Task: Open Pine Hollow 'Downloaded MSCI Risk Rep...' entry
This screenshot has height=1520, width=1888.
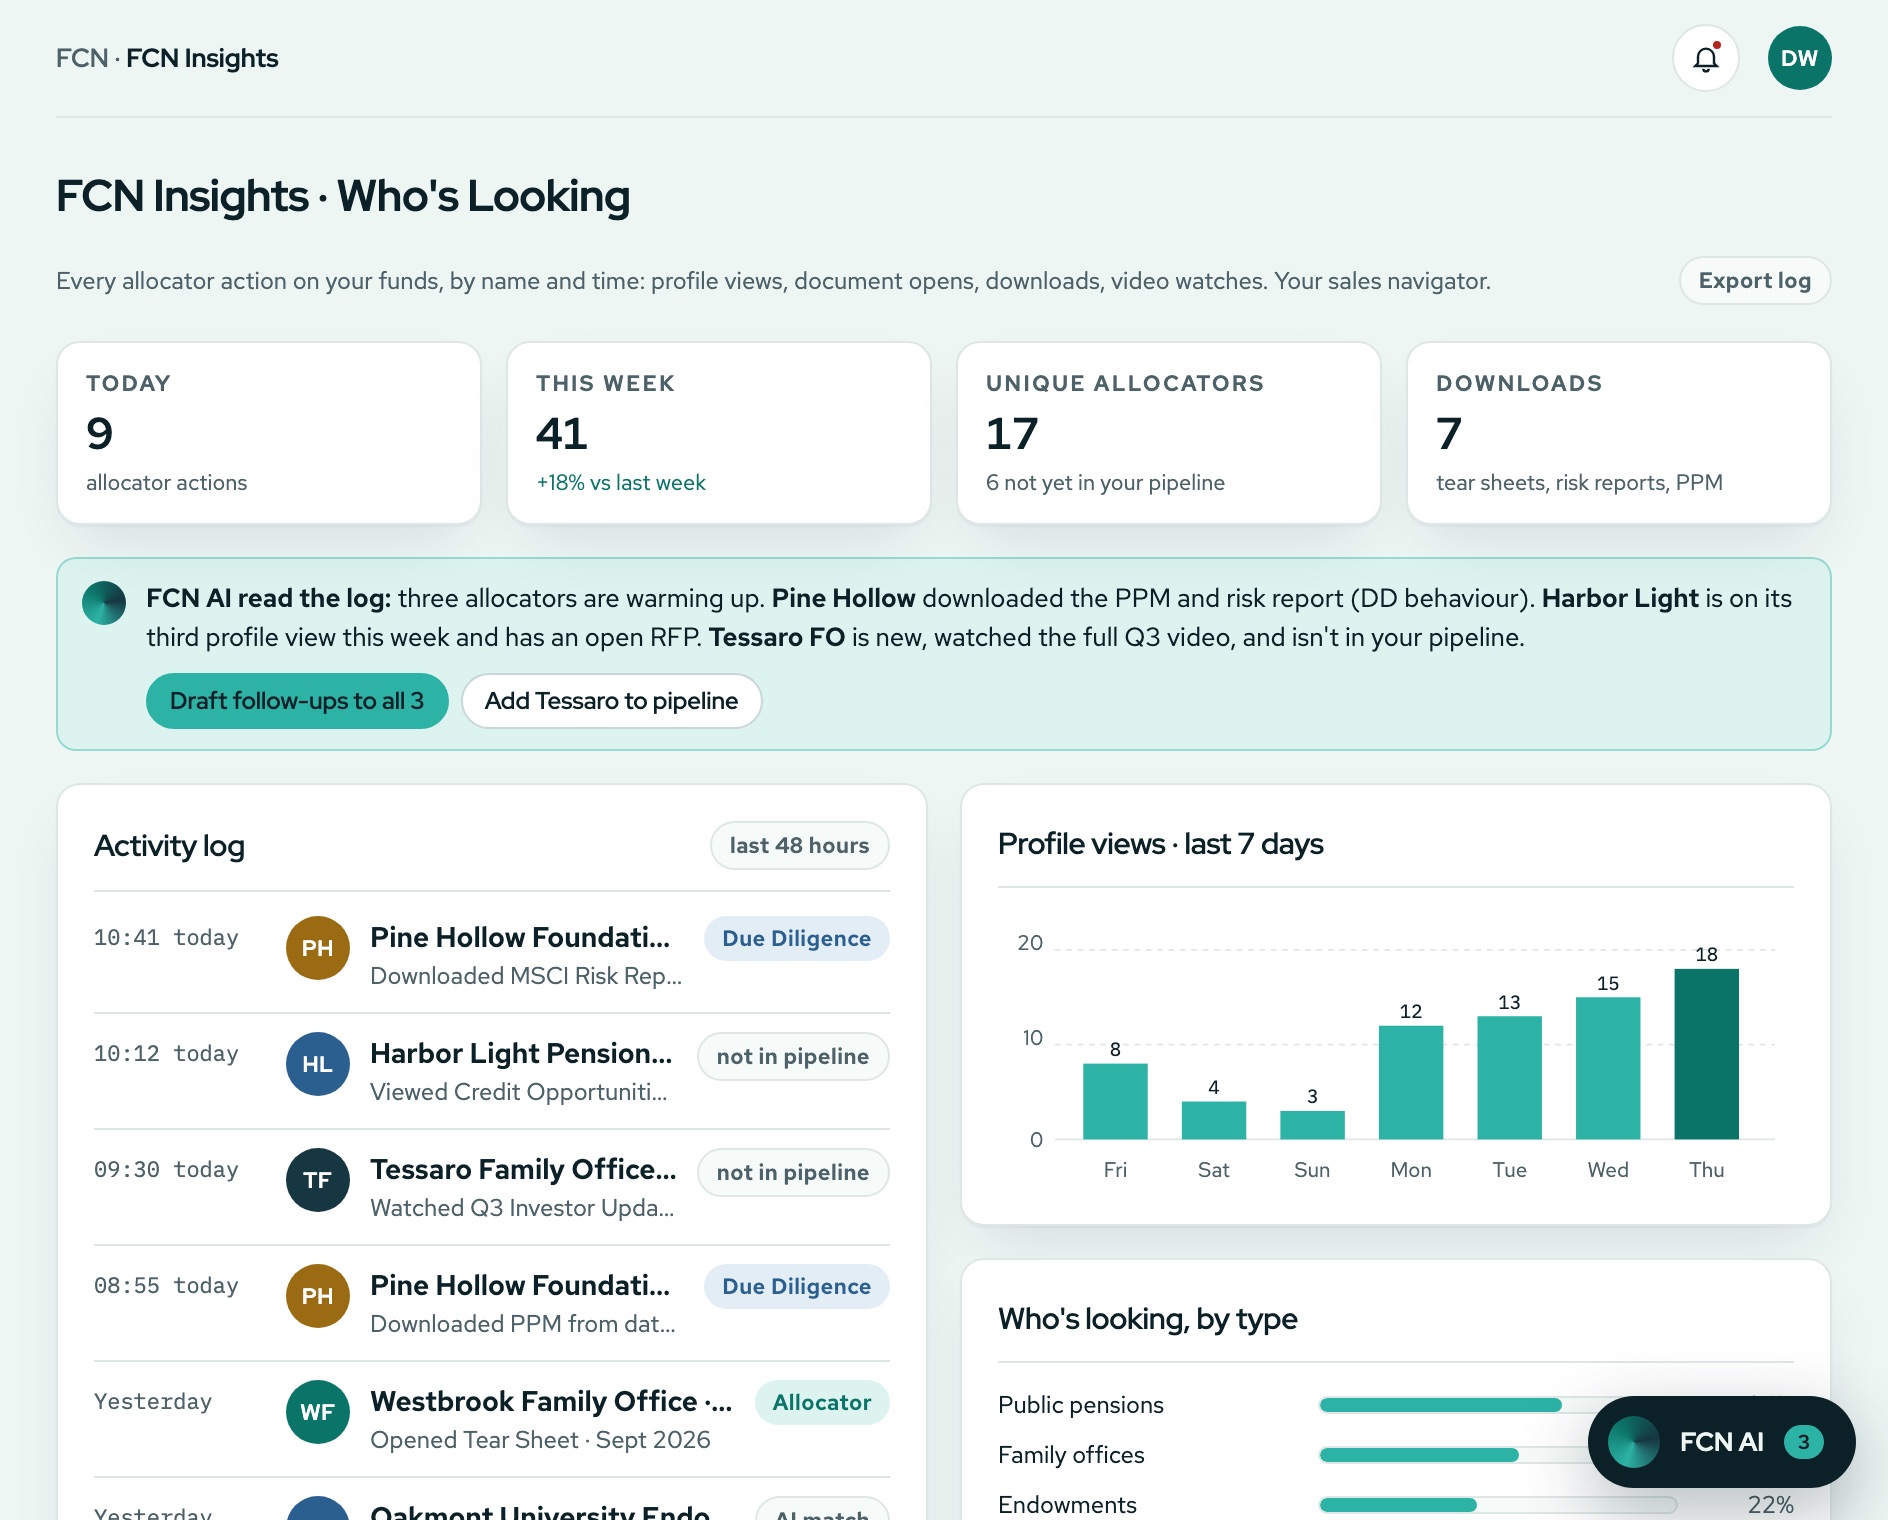Action: [x=492, y=953]
